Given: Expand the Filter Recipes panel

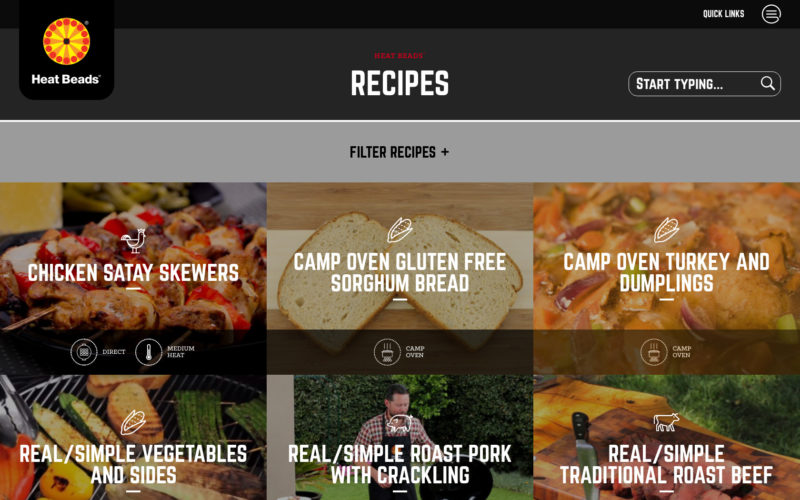Looking at the screenshot, I should 399,152.
